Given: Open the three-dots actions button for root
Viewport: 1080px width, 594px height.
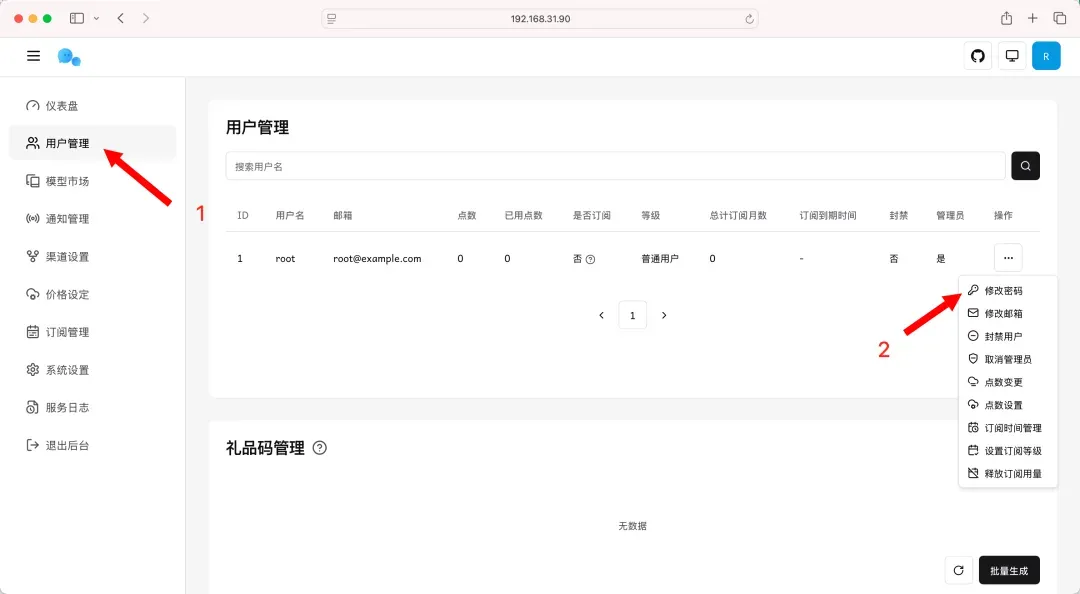Looking at the screenshot, I should [x=1008, y=258].
